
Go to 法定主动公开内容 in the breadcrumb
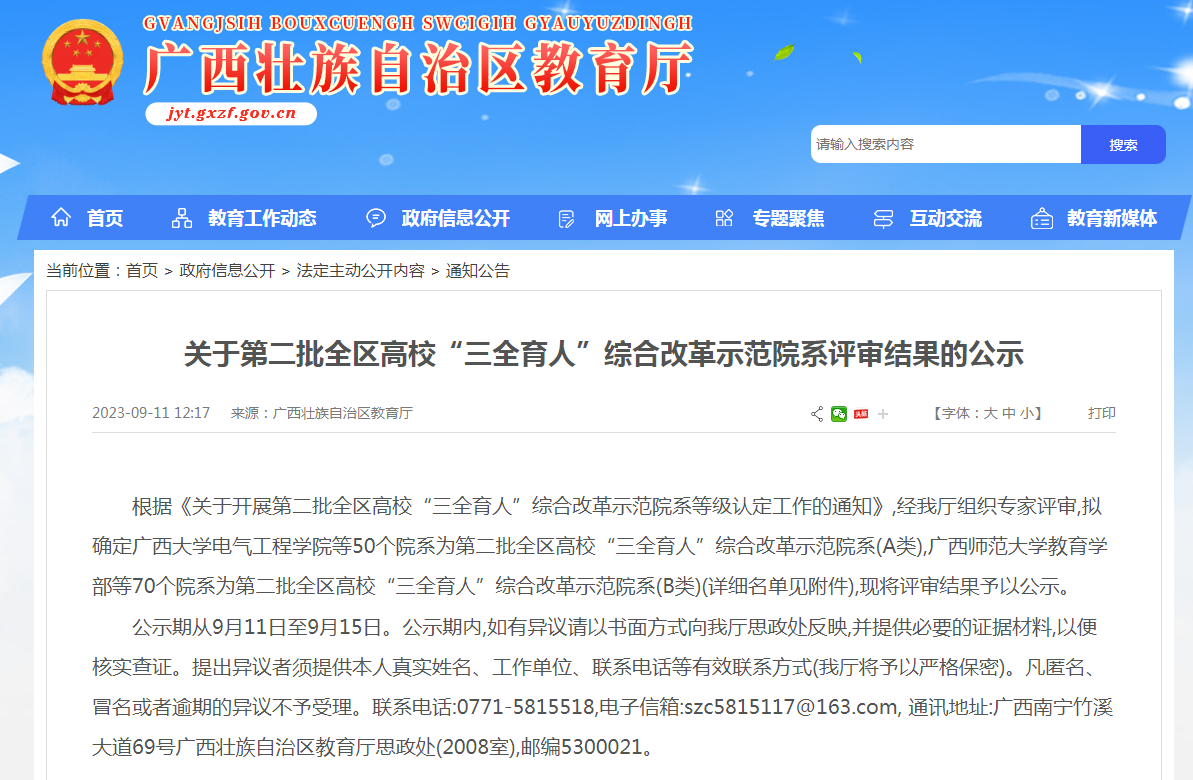(360, 271)
